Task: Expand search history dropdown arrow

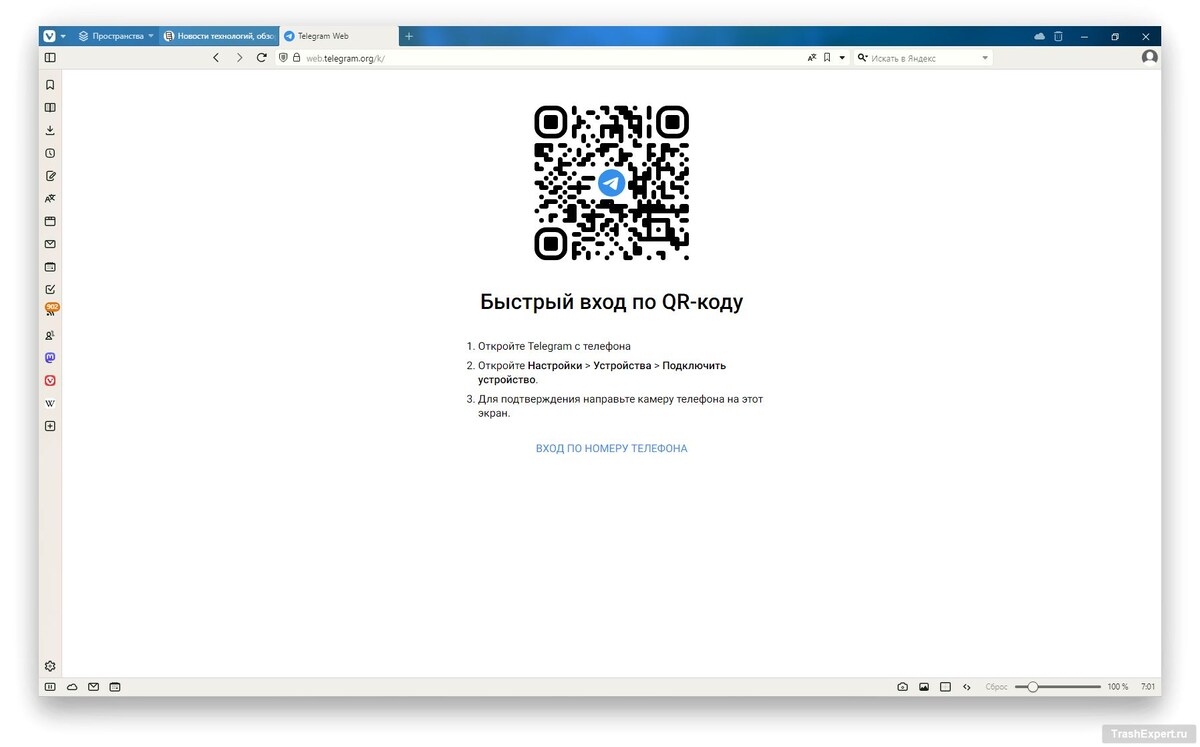Action: pyautogui.click(x=985, y=58)
